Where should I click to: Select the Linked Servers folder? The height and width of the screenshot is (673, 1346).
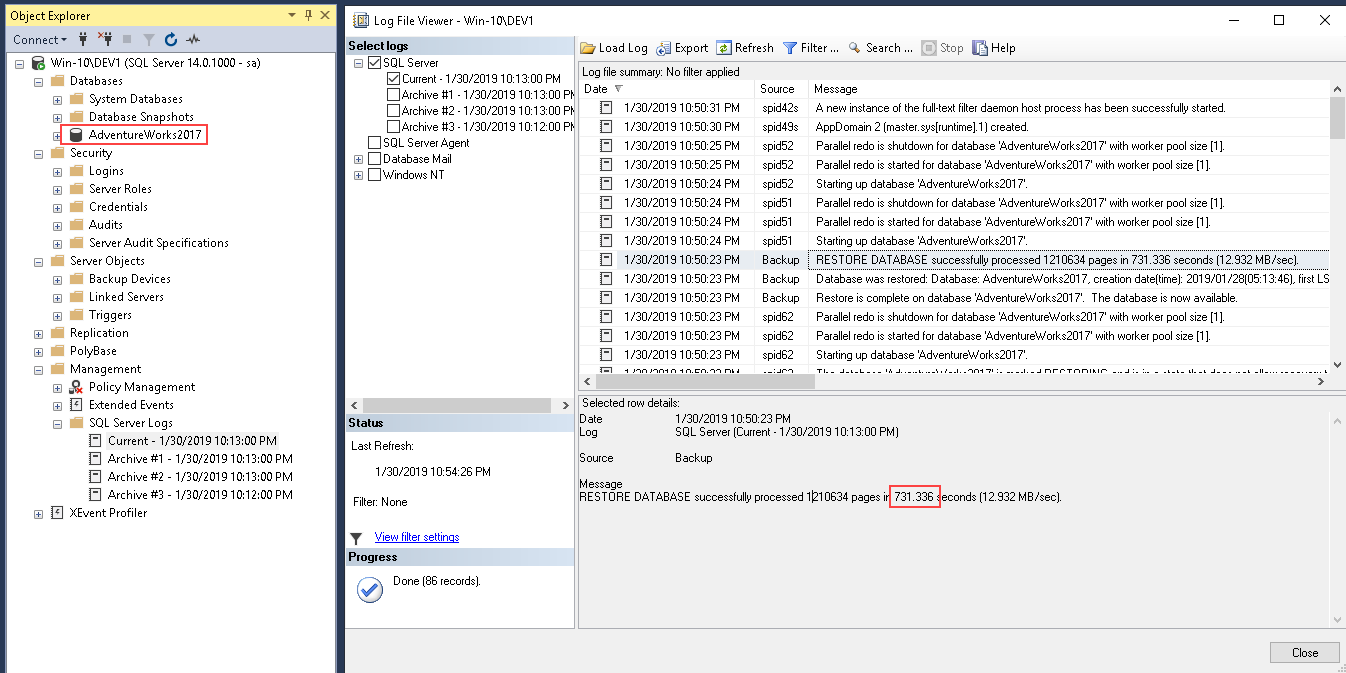click(x=127, y=297)
